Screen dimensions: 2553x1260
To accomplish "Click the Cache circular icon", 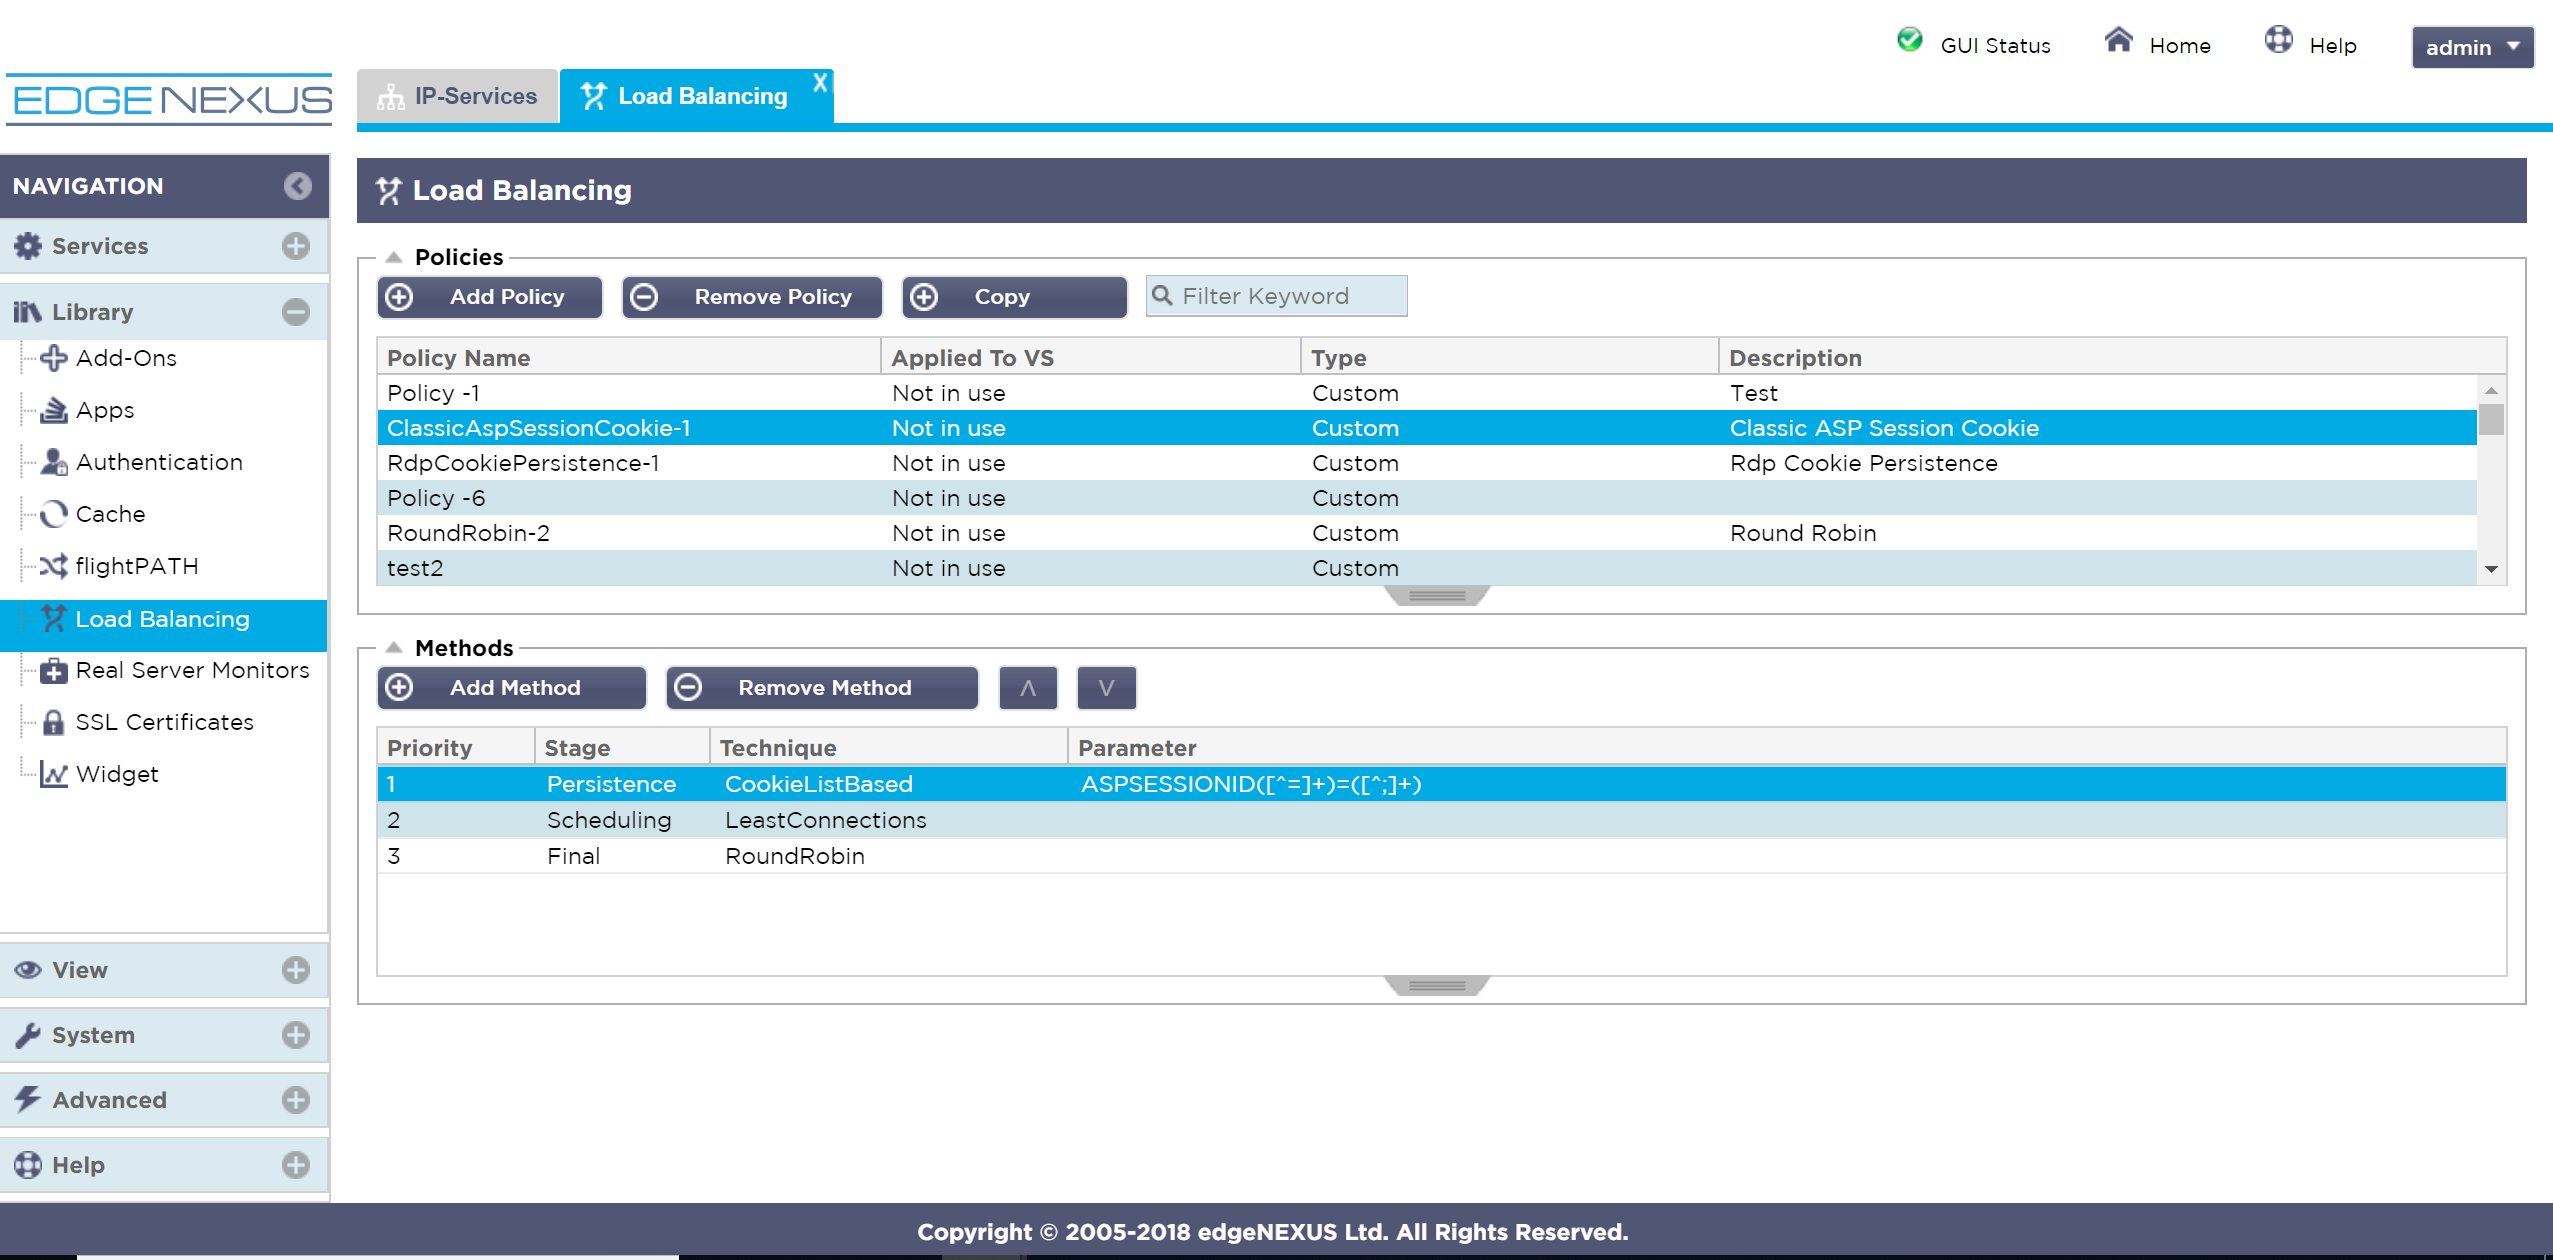I will (53, 514).
